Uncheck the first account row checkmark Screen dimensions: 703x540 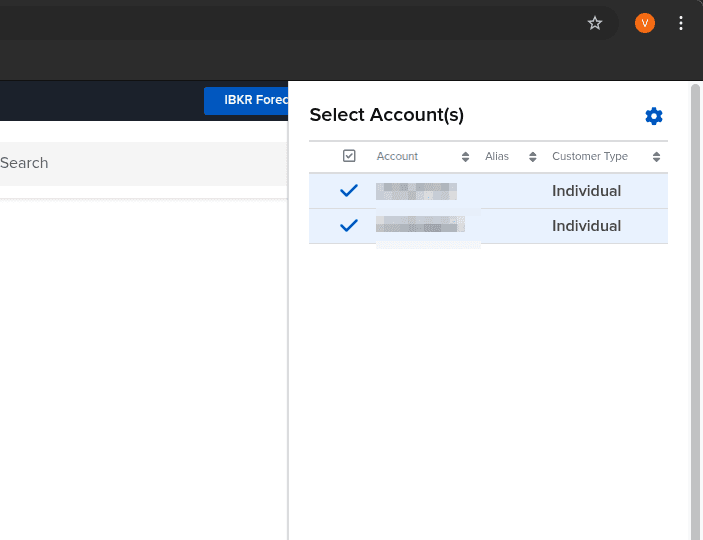(349, 191)
